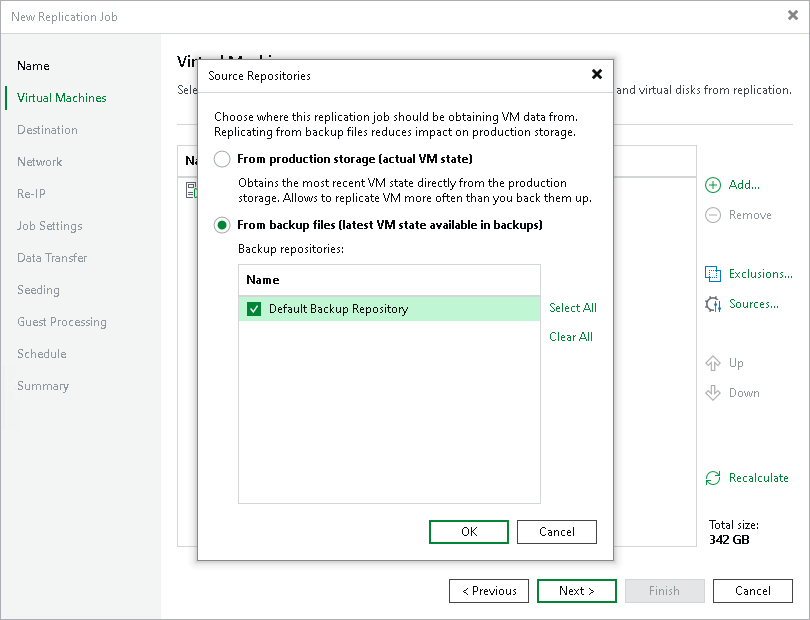Click the Add... label text
The width and height of the screenshot is (810, 620).
(744, 185)
